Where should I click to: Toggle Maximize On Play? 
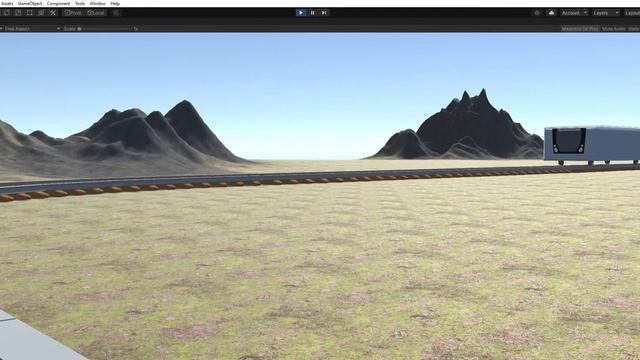tap(580, 29)
